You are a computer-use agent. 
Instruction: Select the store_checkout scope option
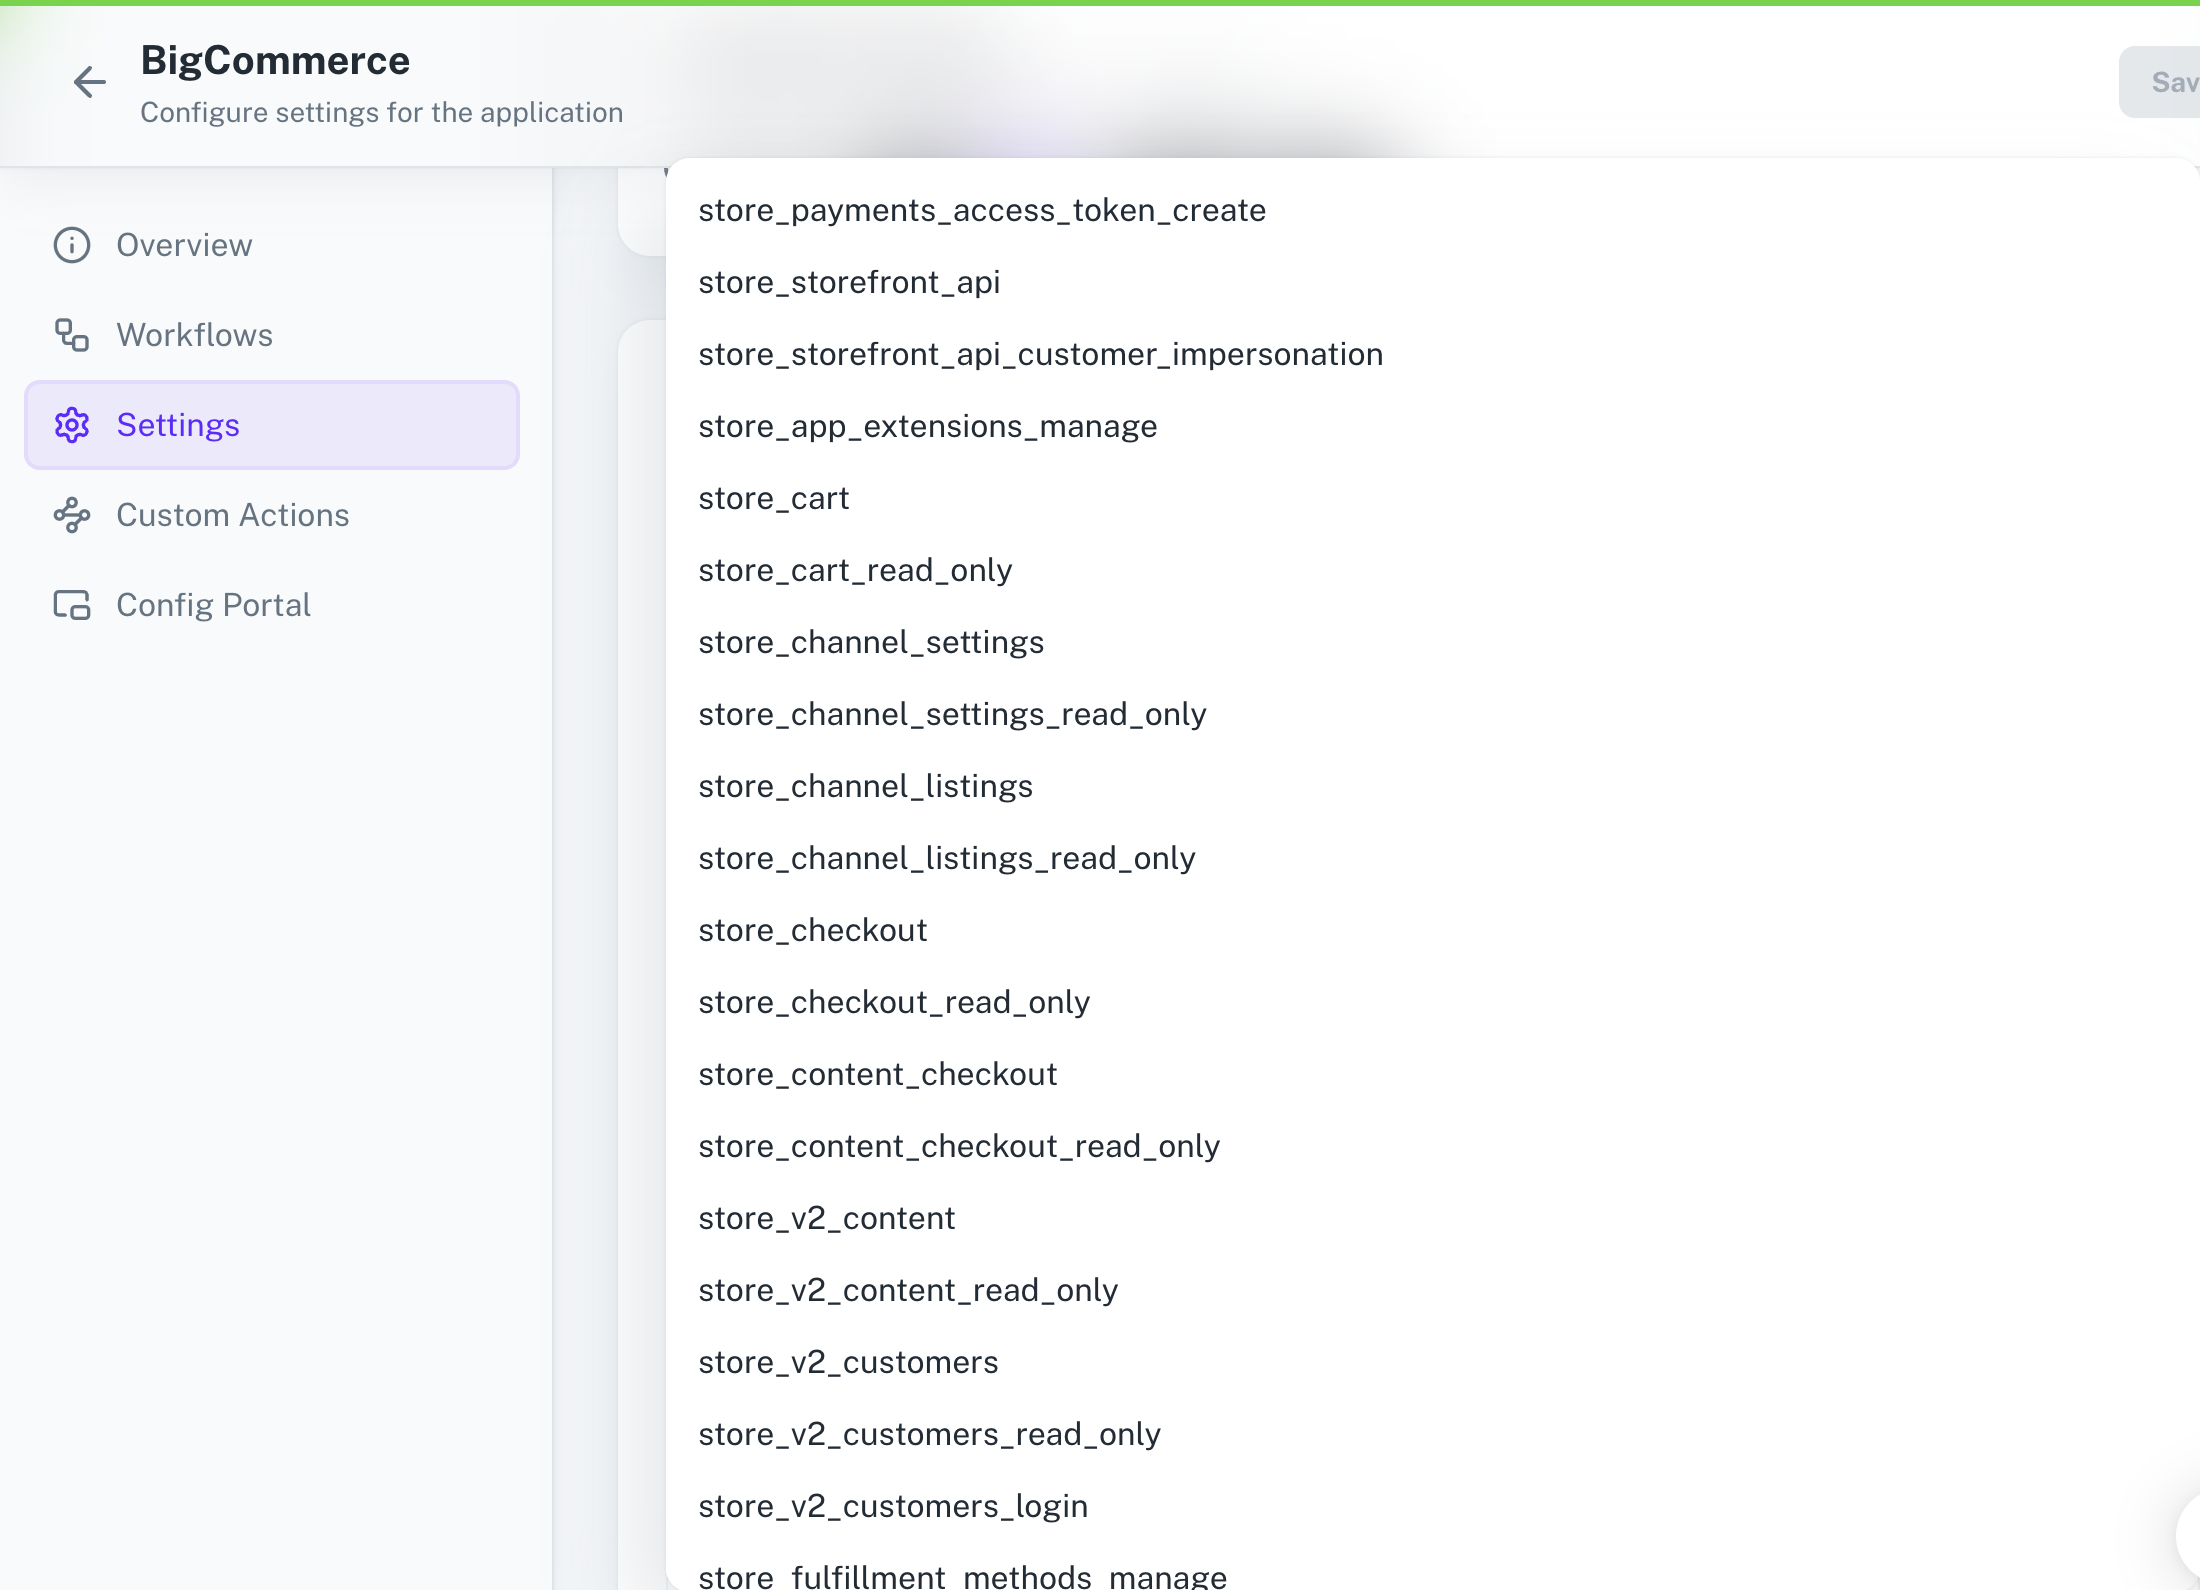click(x=812, y=929)
